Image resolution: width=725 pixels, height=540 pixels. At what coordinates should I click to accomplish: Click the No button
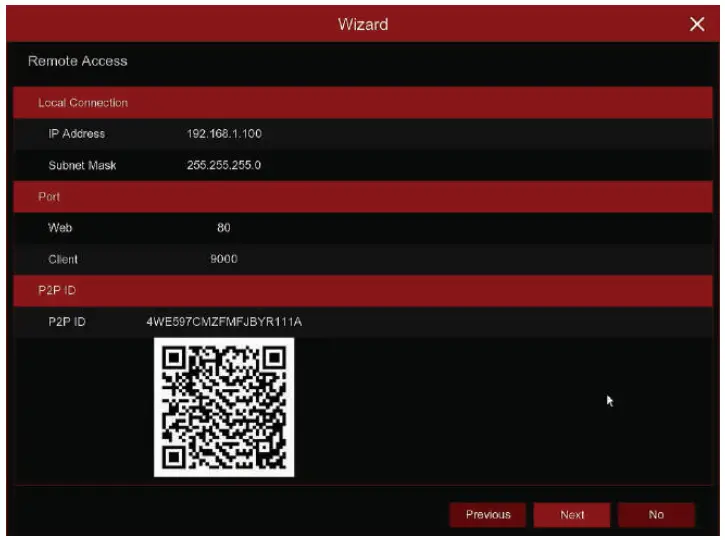coord(656,515)
